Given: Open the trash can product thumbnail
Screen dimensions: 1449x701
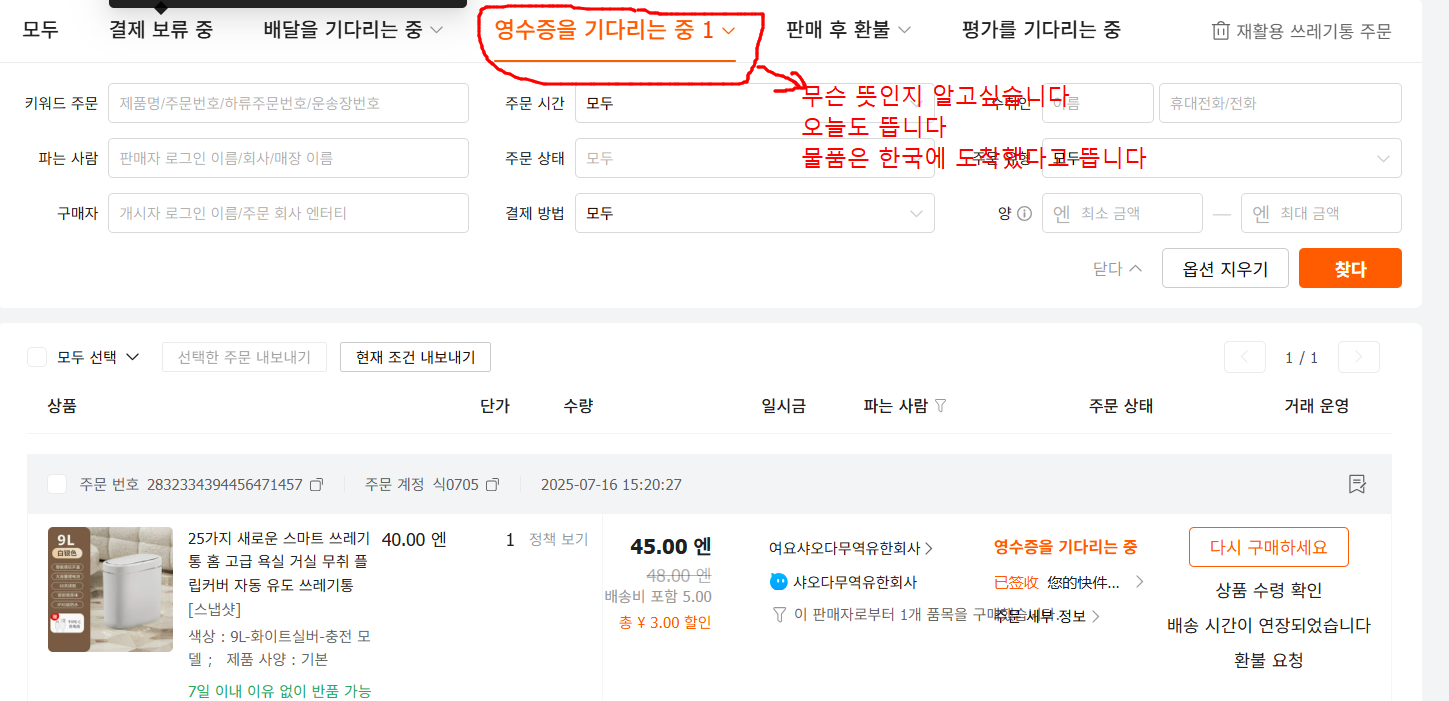Looking at the screenshot, I should [x=110, y=589].
